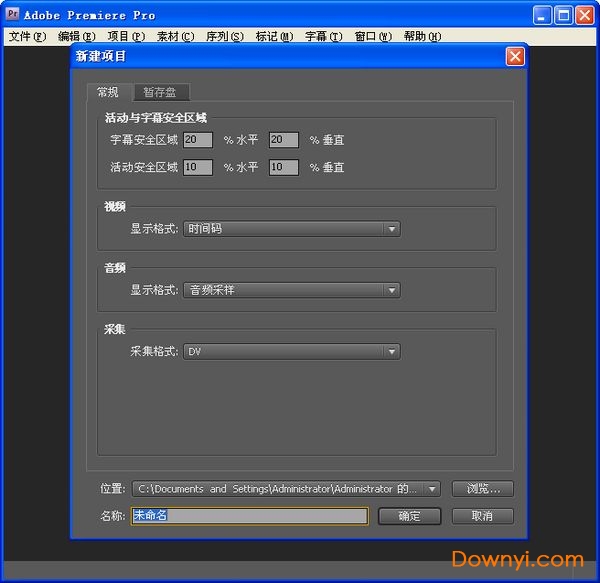Open the 文件(F) menu
Image resolution: width=600 pixels, height=583 pixels.
pos(28,36)
